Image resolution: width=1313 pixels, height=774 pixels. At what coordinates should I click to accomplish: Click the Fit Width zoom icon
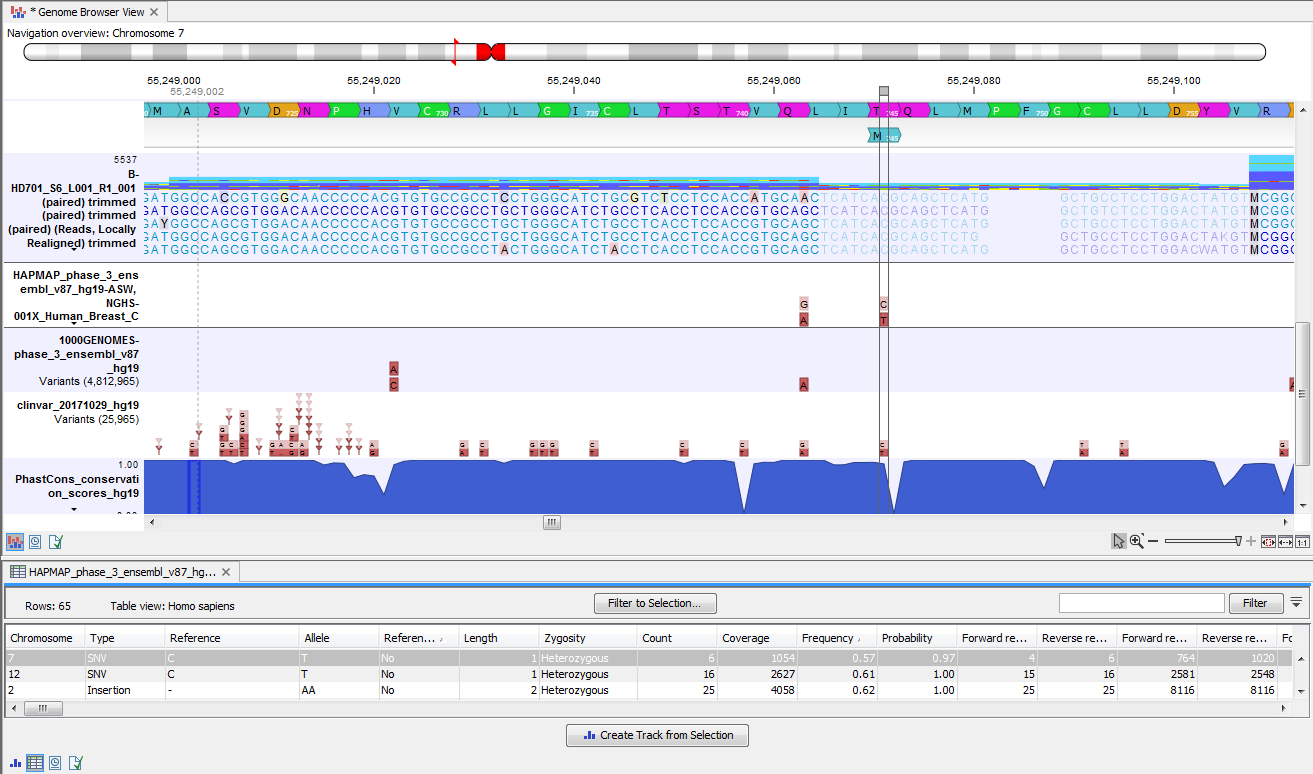click(x=1284, y=540)
